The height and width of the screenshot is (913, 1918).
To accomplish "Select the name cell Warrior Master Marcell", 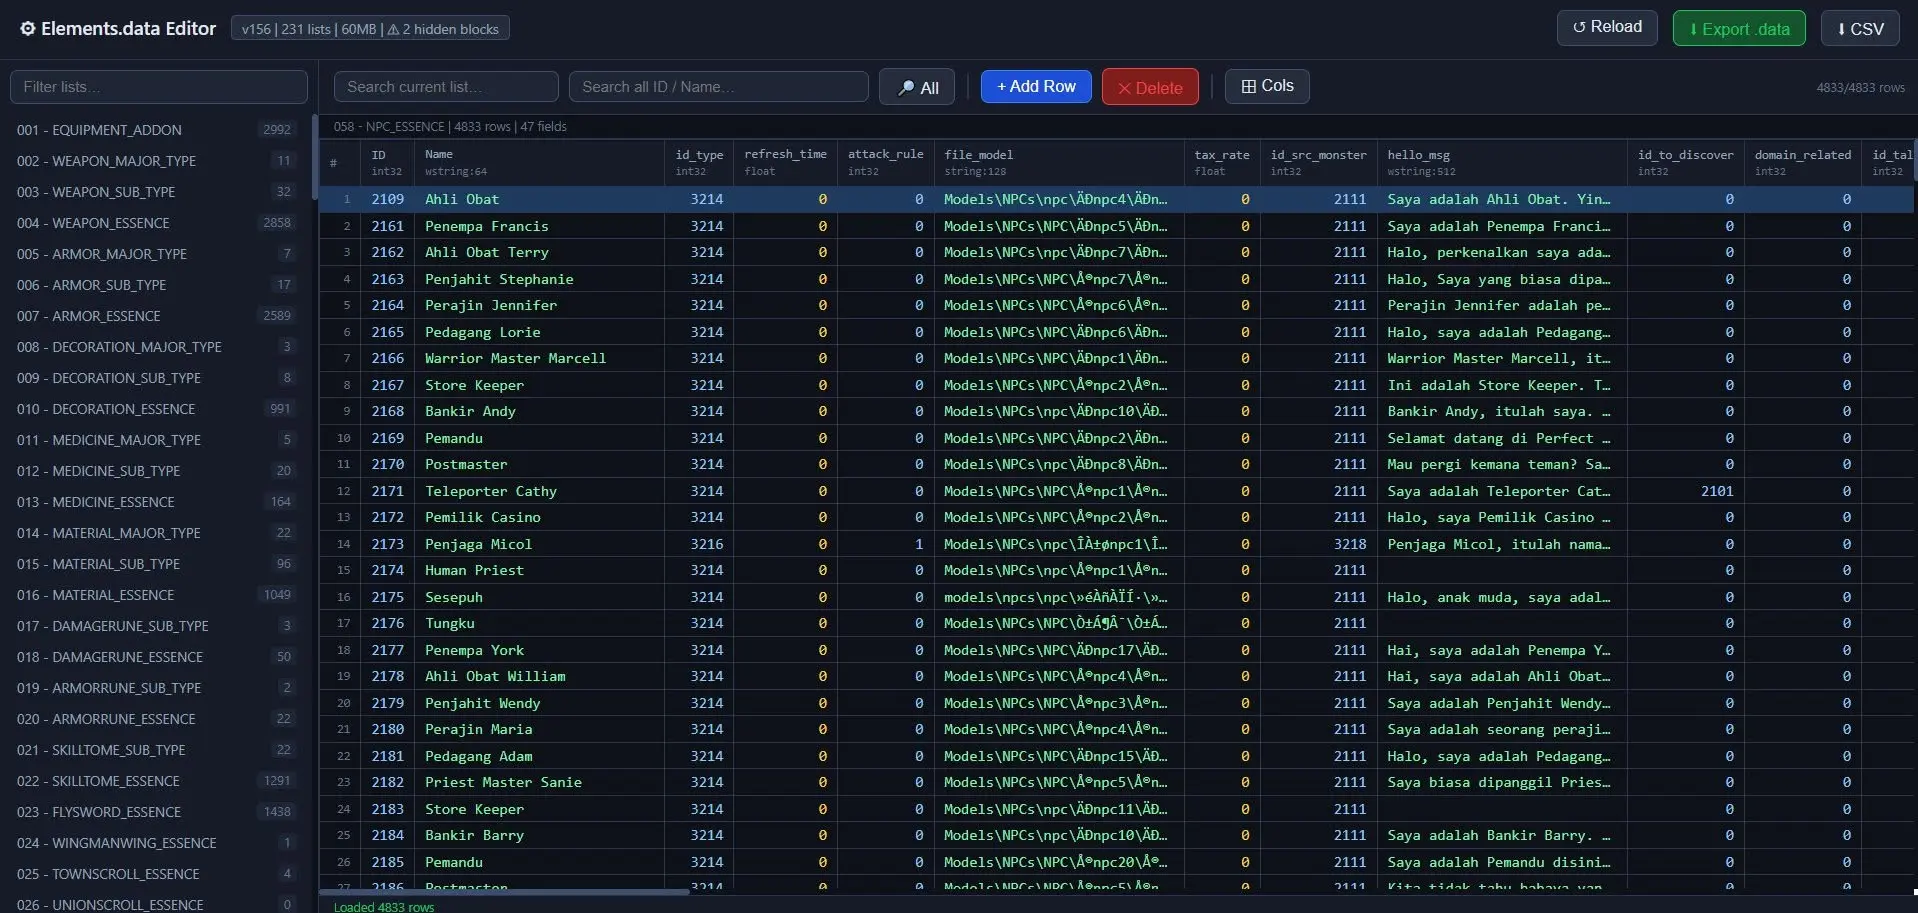I will [x=540, y=358].
